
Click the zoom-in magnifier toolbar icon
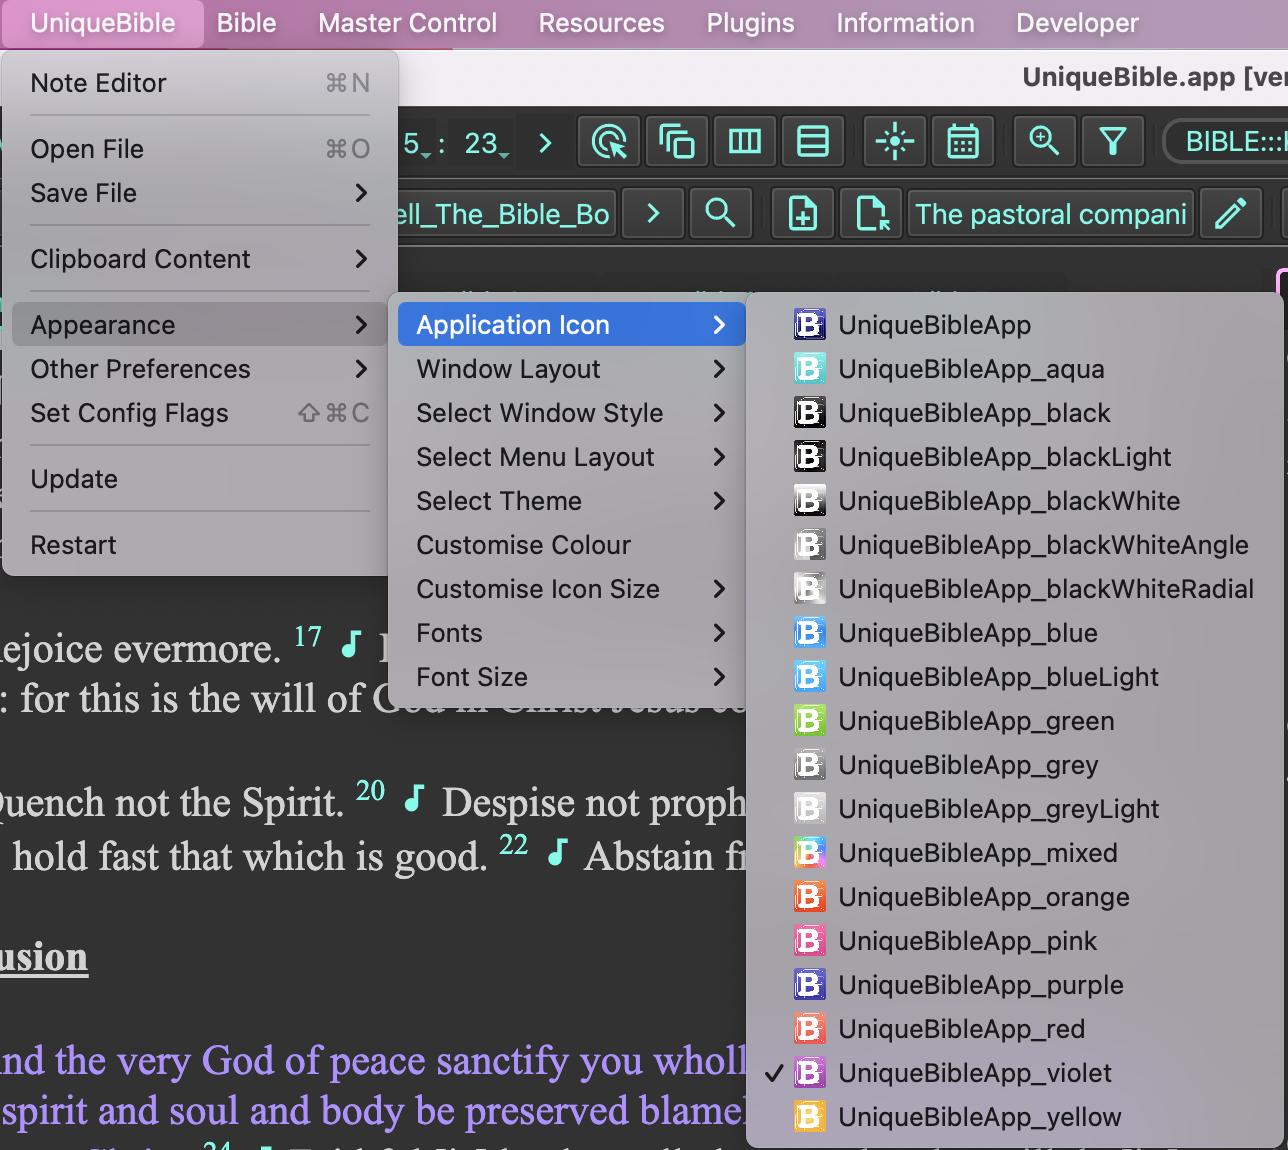point(1045,142)
